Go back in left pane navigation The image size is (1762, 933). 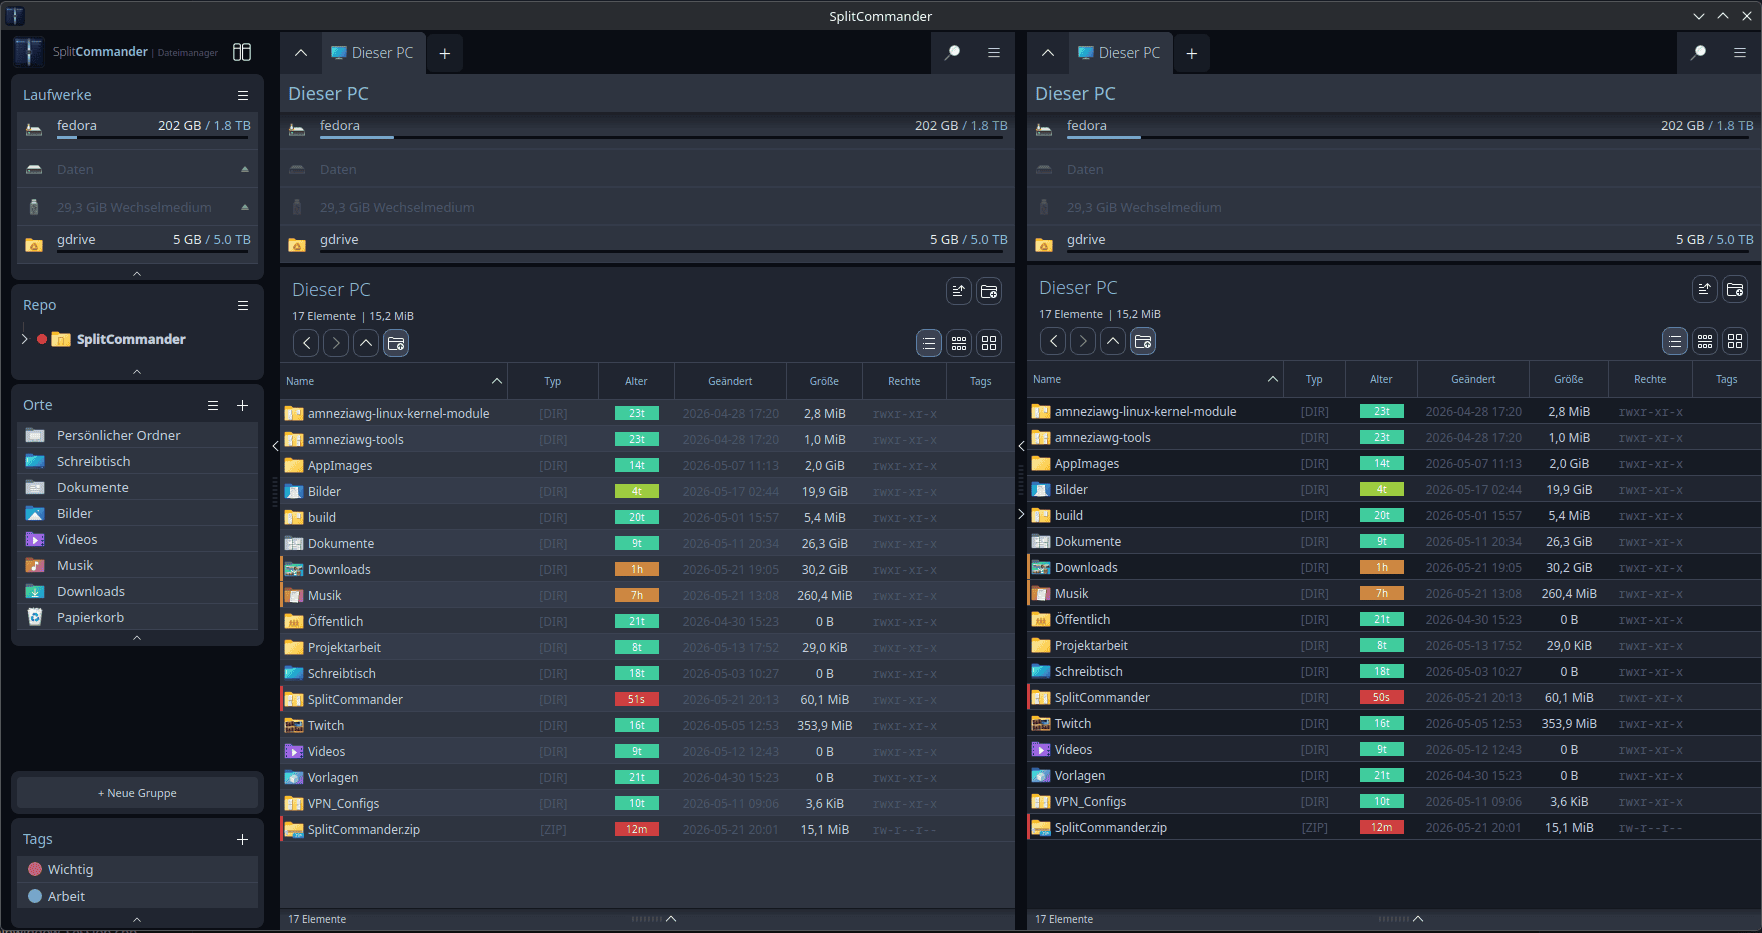(x=307, y=343)
